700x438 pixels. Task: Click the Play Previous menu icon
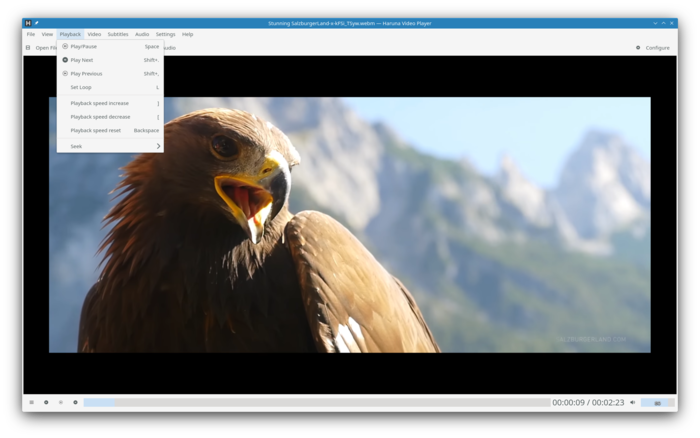point(65,73)
